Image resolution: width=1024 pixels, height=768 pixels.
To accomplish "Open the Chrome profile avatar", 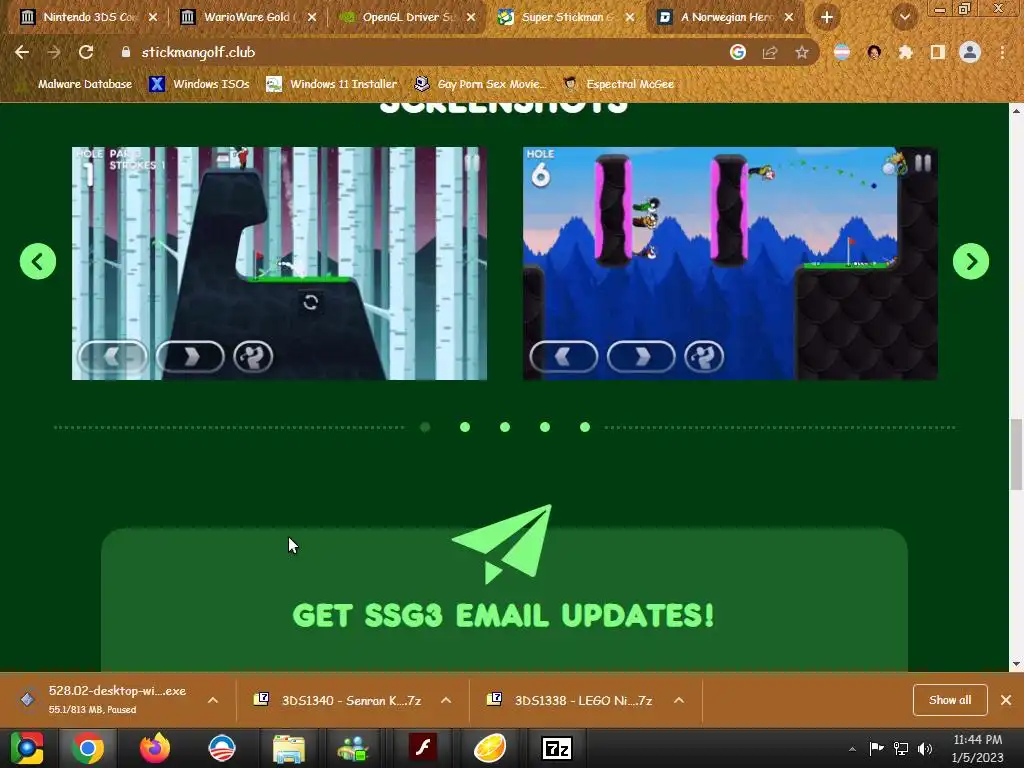I will coord(970,52).
